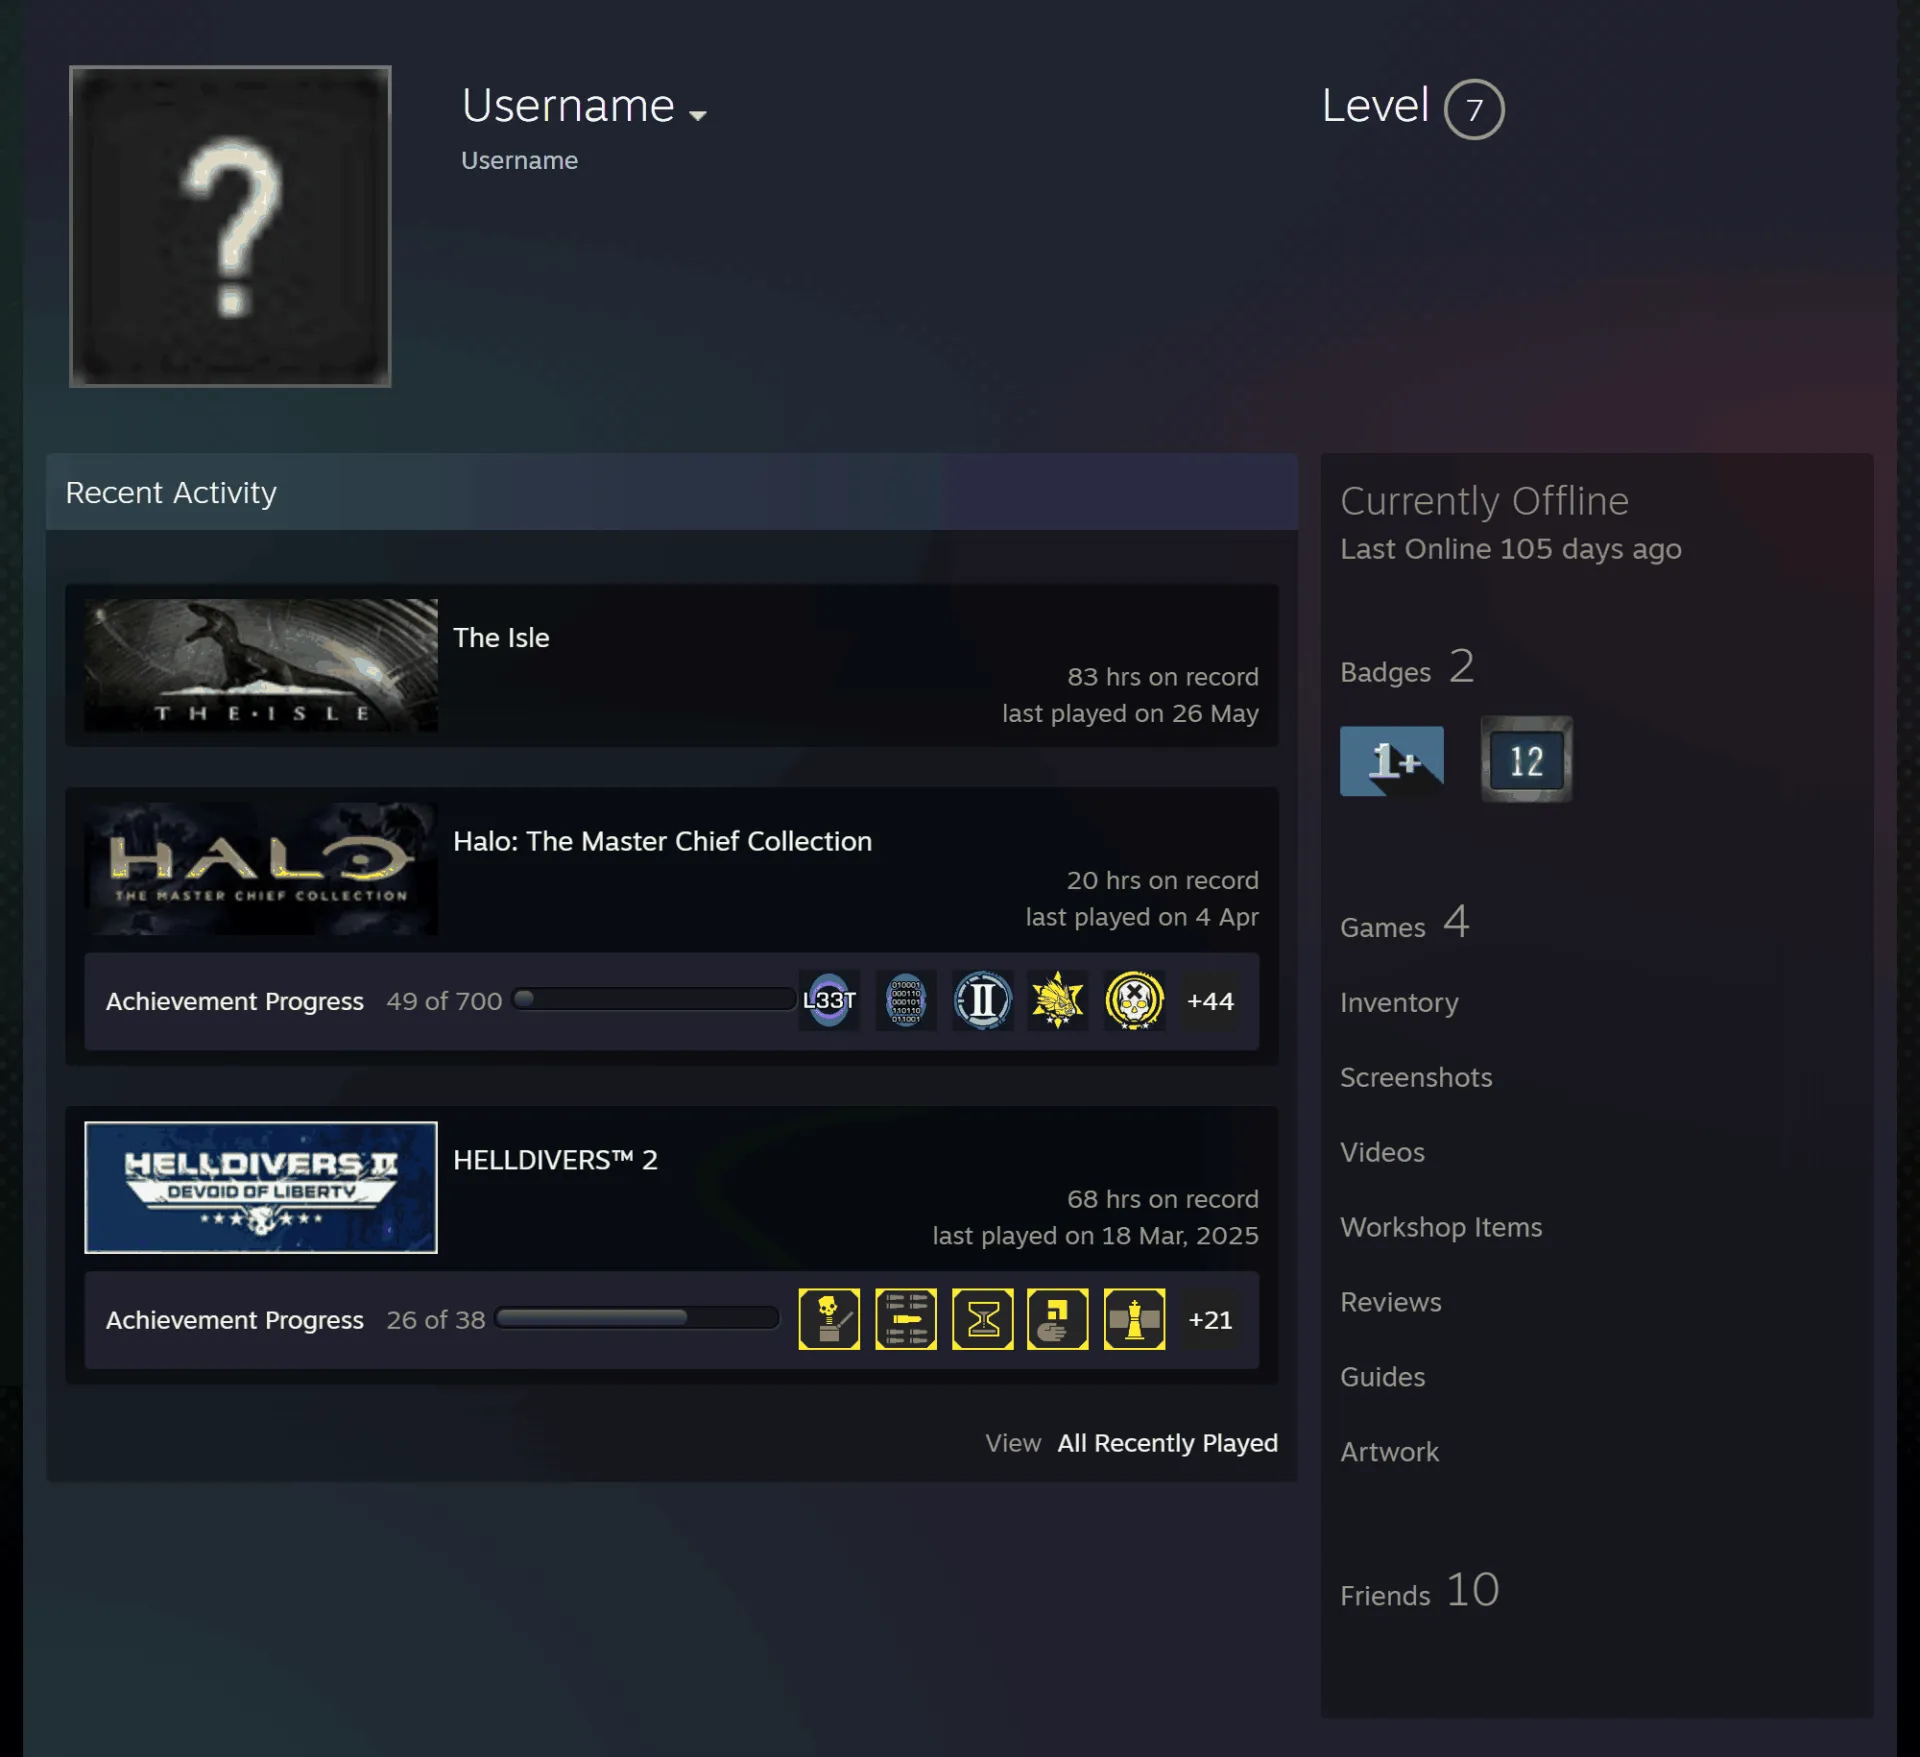Click the yellow skull medal achievement icon
Image resolution: width=1920 pixels, height=1757 pixels.
click(1134, 1000)
